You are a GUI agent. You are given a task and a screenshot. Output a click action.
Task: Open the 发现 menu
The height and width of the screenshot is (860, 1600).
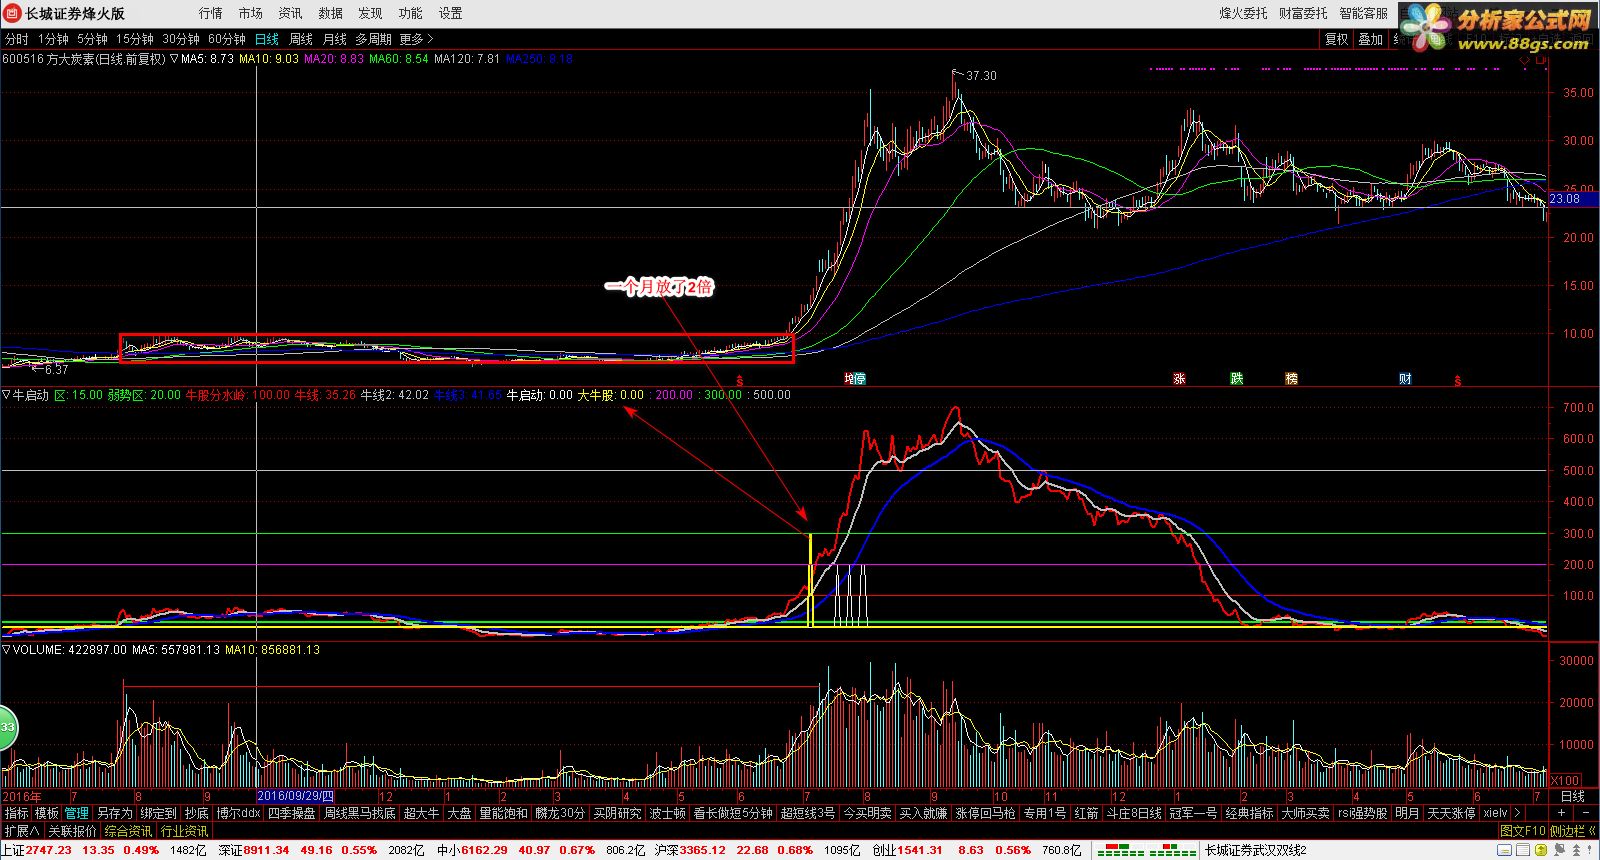pos(370,13)
